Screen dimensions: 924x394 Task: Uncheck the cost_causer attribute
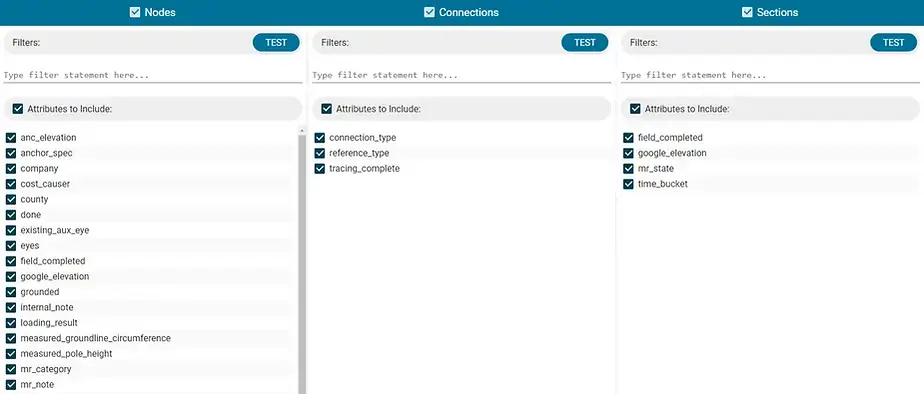point(11,184)
